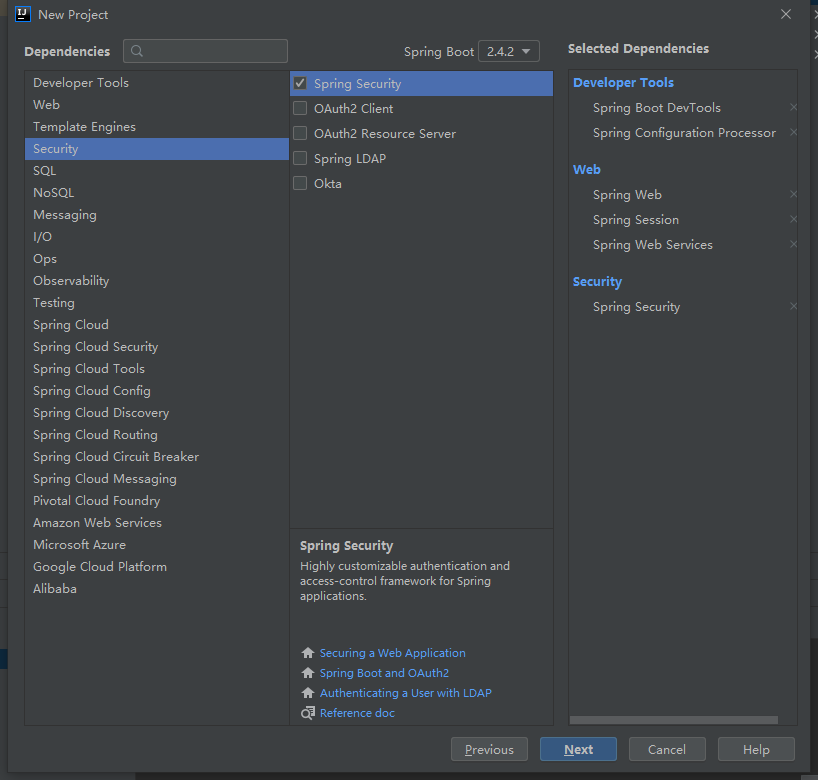Open Google Cloud Platform category

[x=157, y=567]
